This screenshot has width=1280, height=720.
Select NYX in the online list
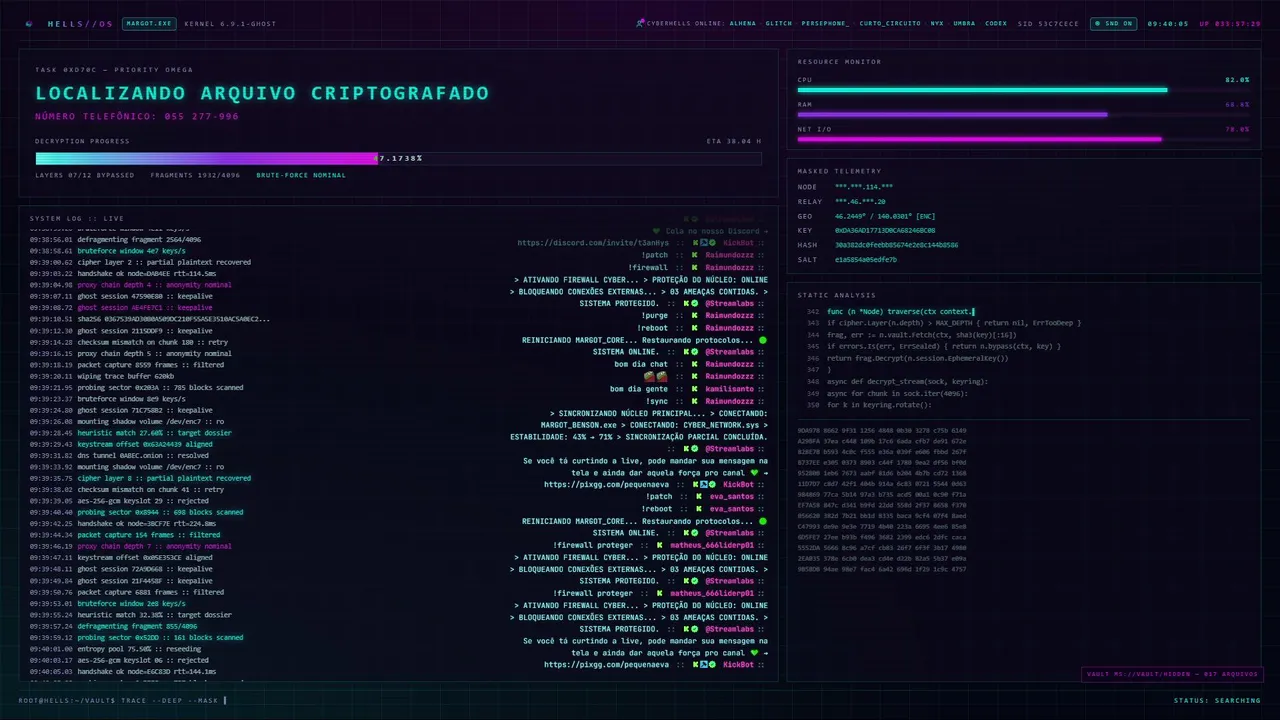point(937,23)
